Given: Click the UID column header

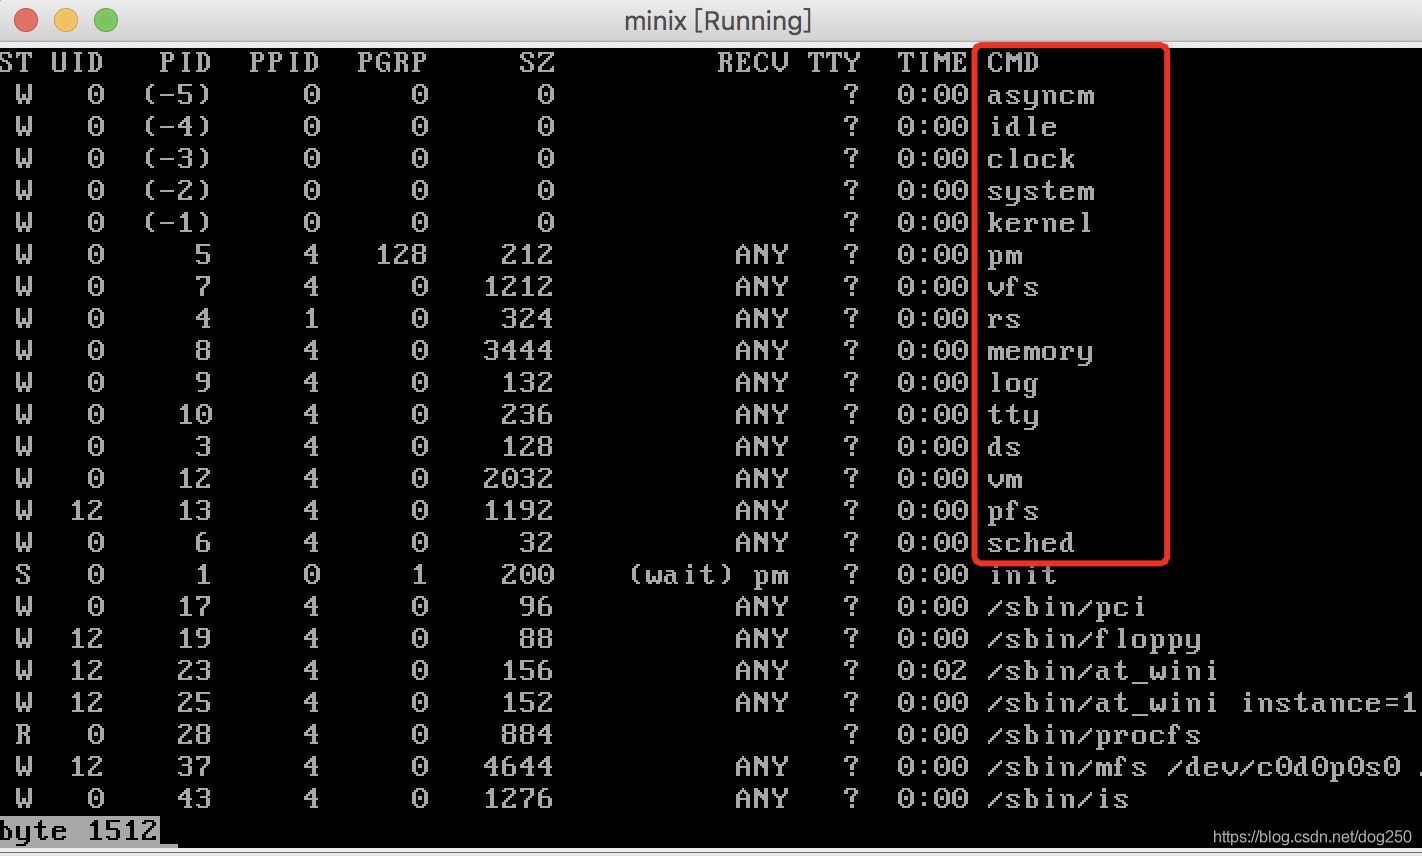Looking at the screenshot, I should point(77,63).
